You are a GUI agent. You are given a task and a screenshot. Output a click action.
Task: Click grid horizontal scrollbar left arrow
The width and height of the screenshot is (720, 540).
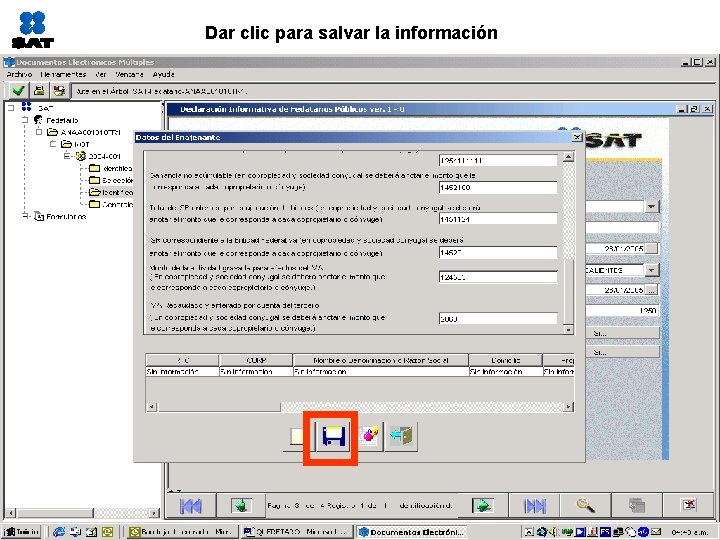click(x=152, y=407)
